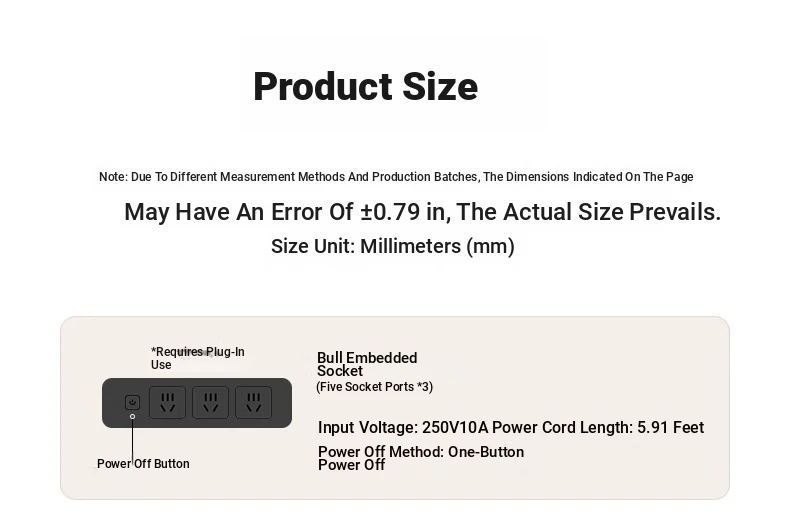Click the middle socket port icon
The height and width of the screenshot is (521, 790).
click(211, 403)
